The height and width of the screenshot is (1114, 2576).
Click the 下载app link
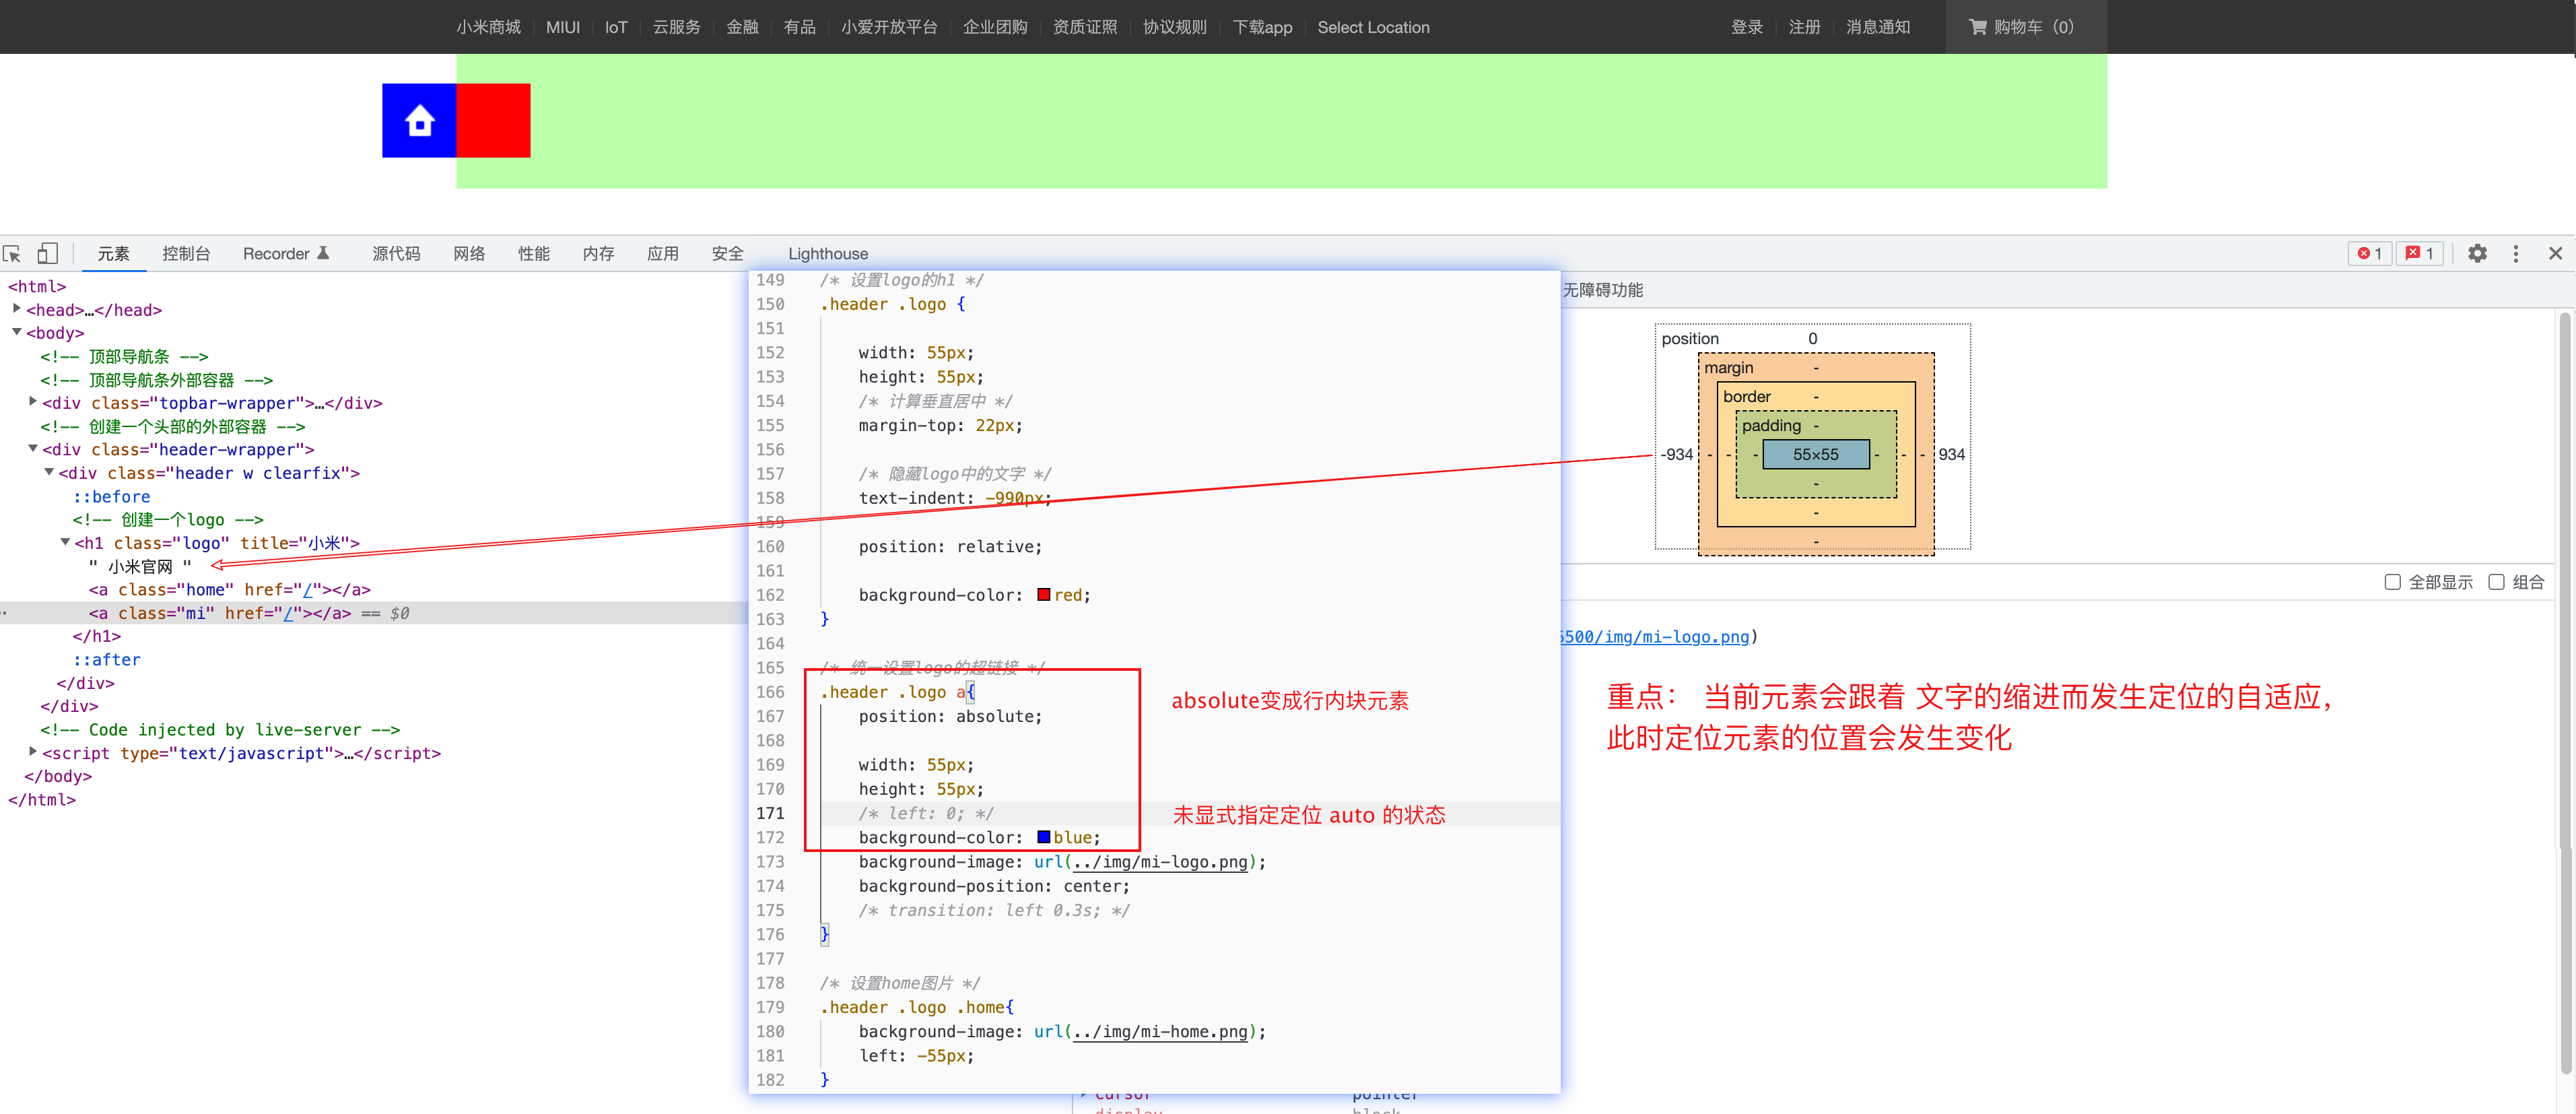[x=1262, y=27]
